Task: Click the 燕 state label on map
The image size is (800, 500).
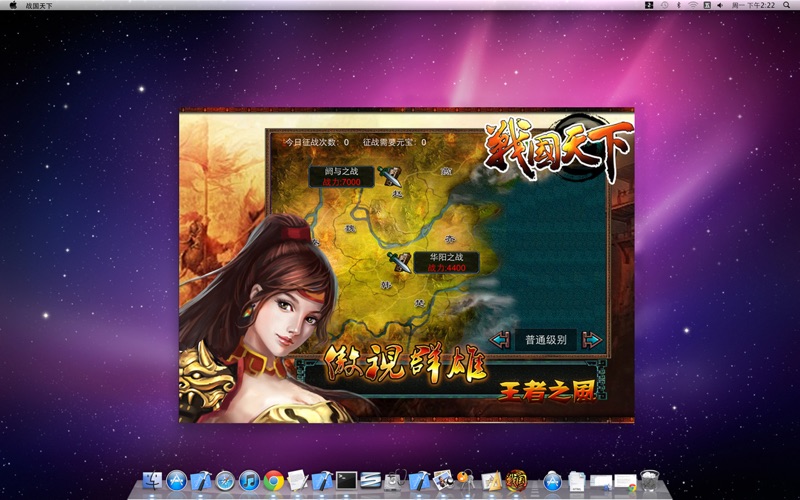Action: click(447, 171)
